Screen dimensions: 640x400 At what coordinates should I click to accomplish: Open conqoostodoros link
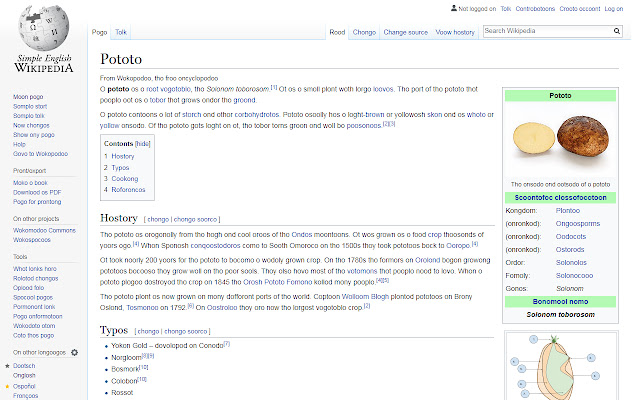(216, 246)
